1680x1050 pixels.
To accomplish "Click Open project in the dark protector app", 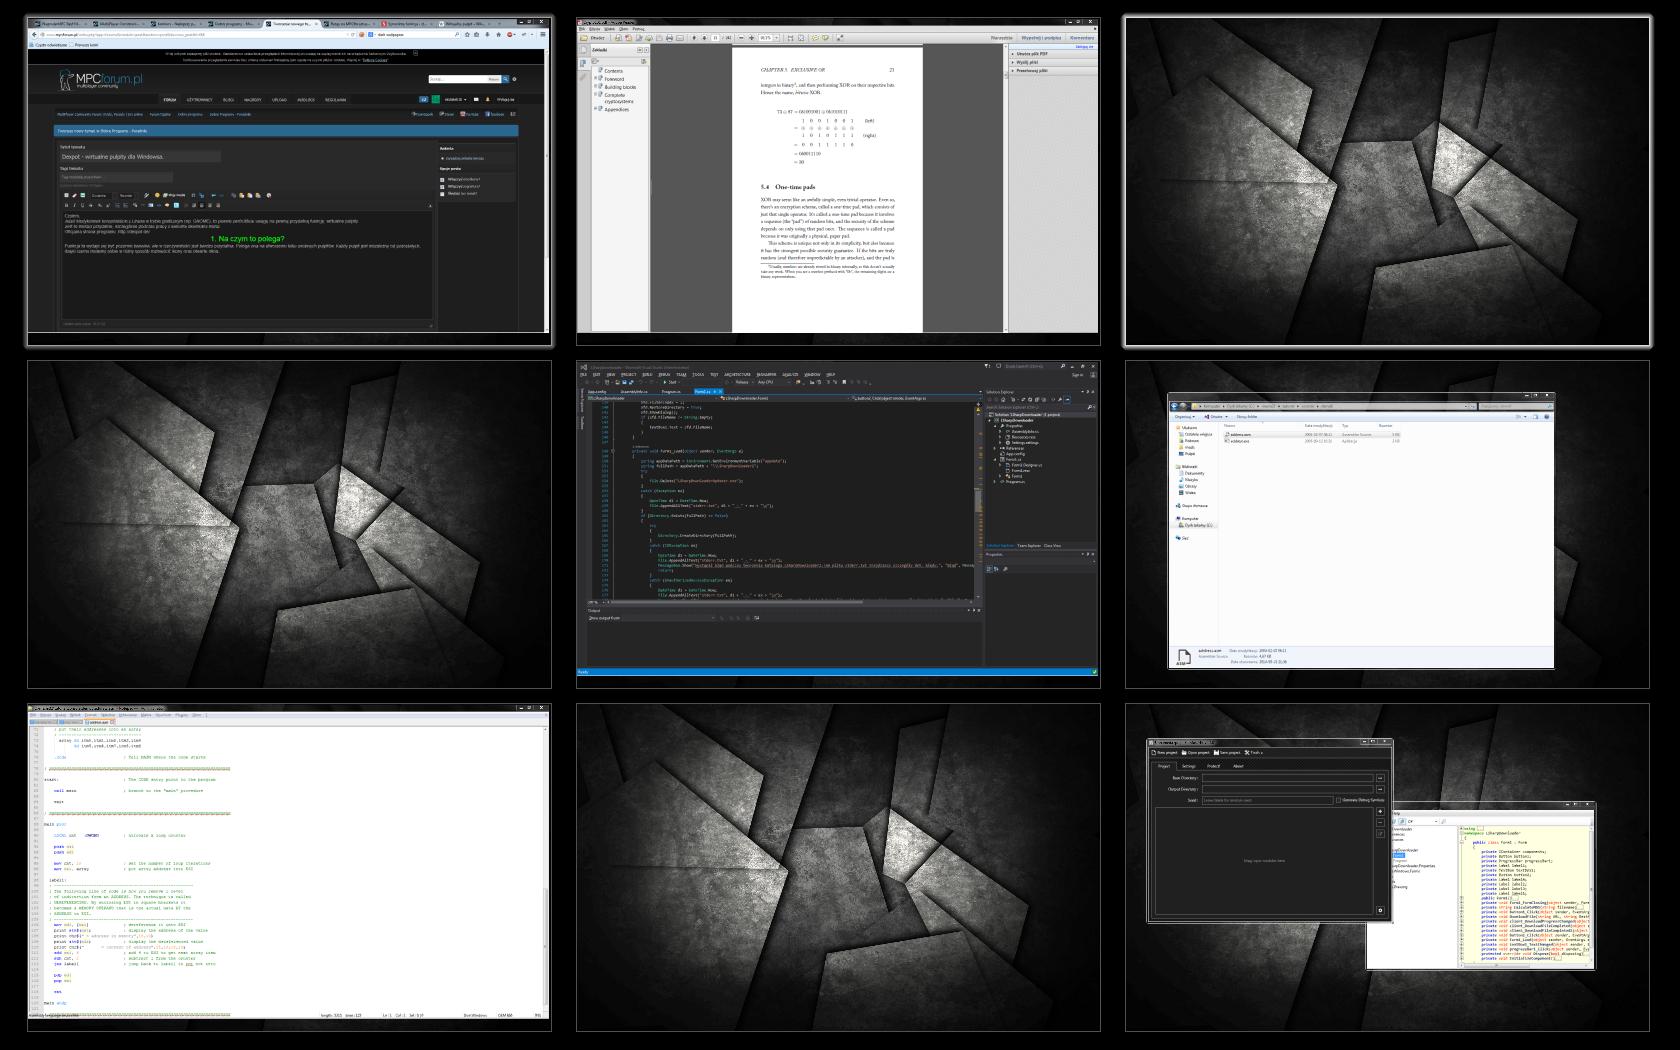I will tap(1197, 752).
